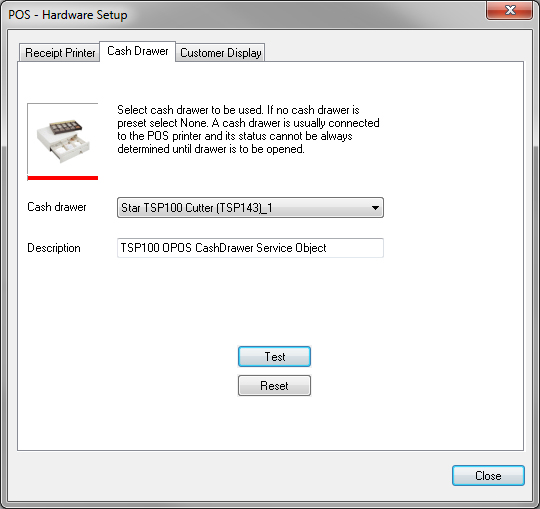Click the "Description" field label
The height and width of the screenshot is (509, 540).
[x=54, y=248]
